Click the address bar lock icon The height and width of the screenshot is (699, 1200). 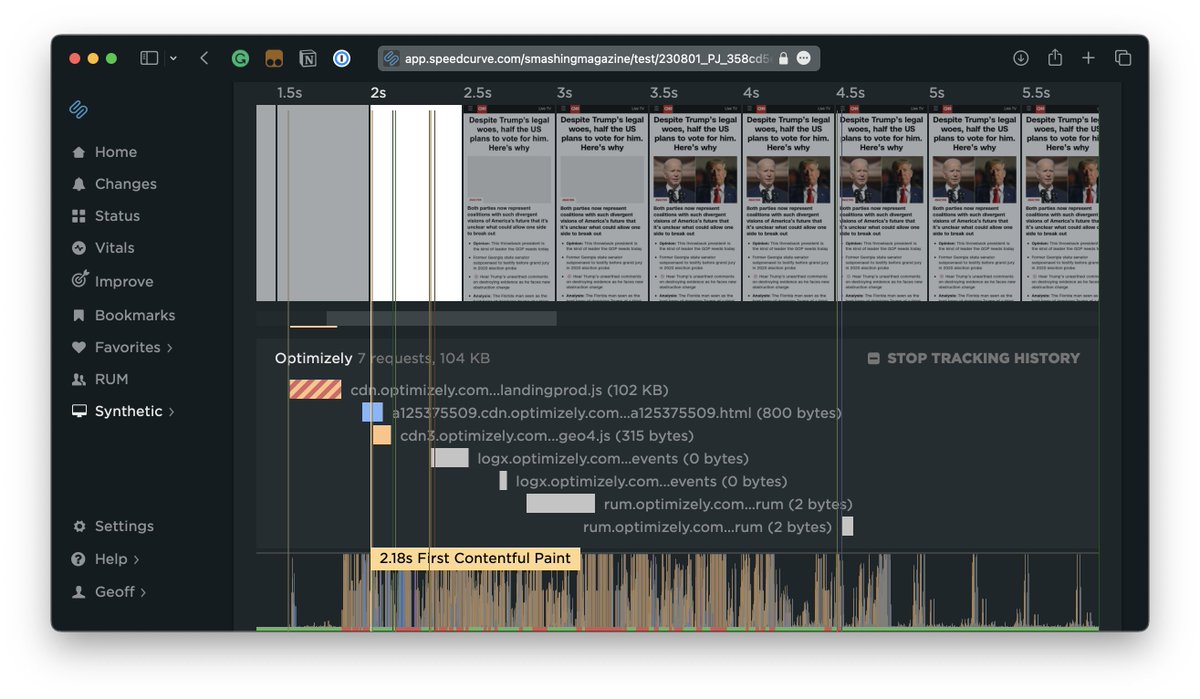pos(783,58)
